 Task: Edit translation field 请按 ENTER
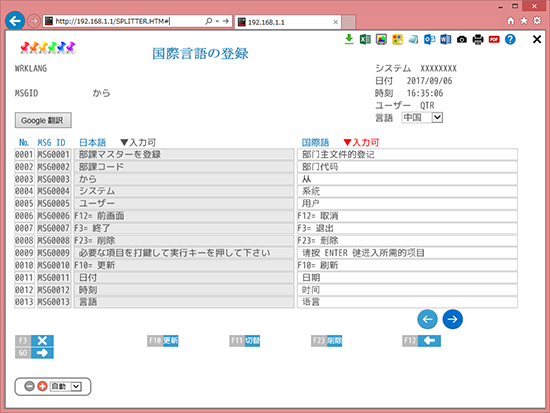407,253
